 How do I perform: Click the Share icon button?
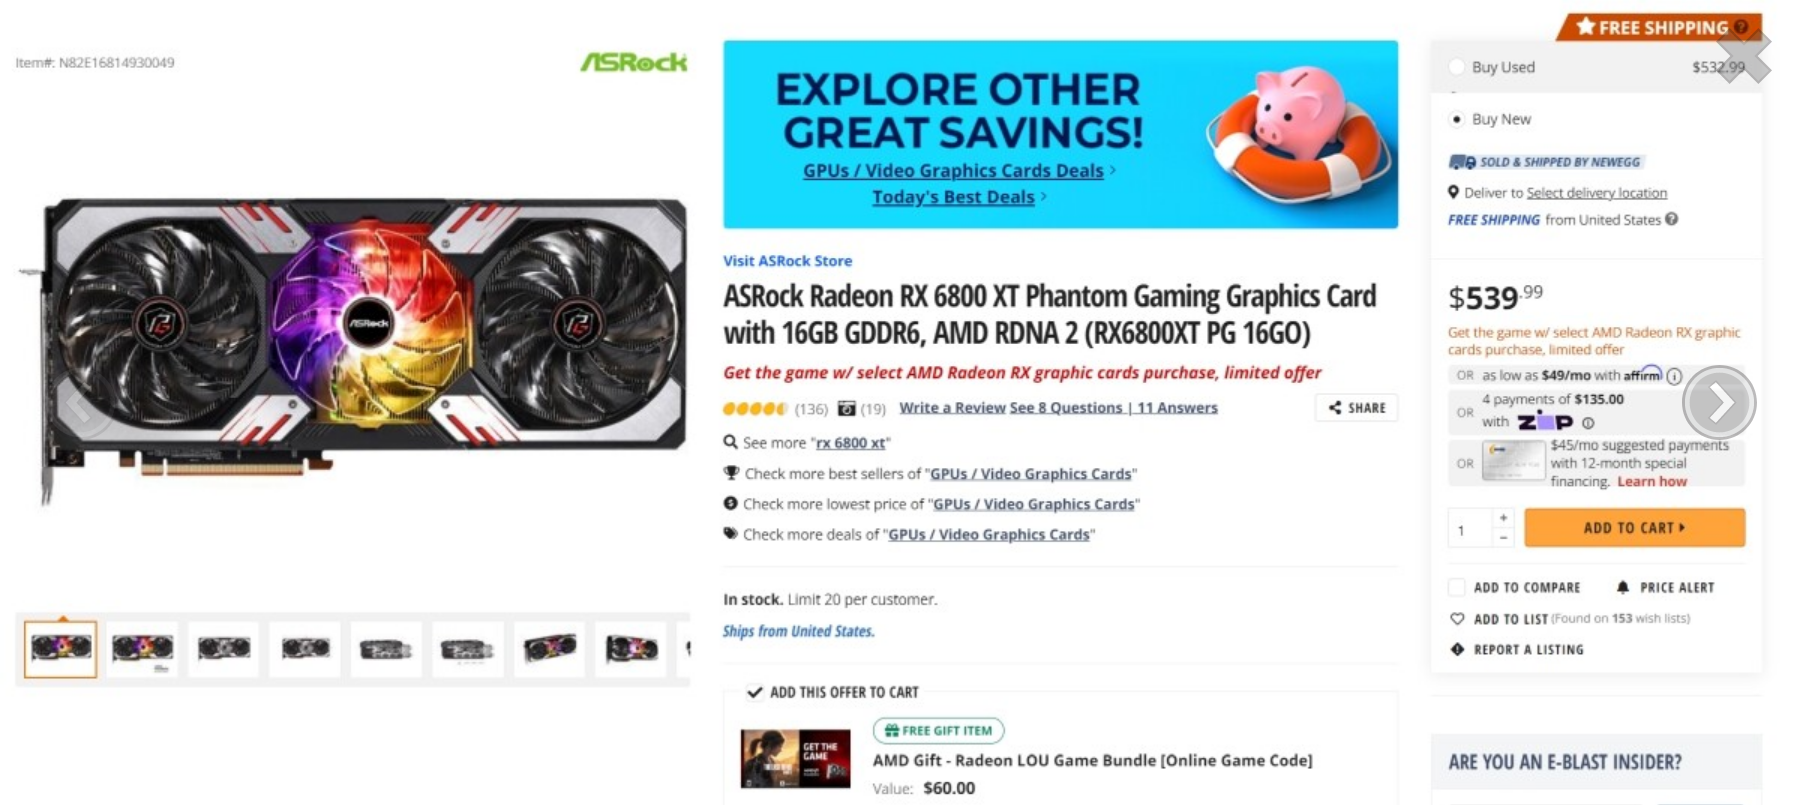(x=1356, y=408)
